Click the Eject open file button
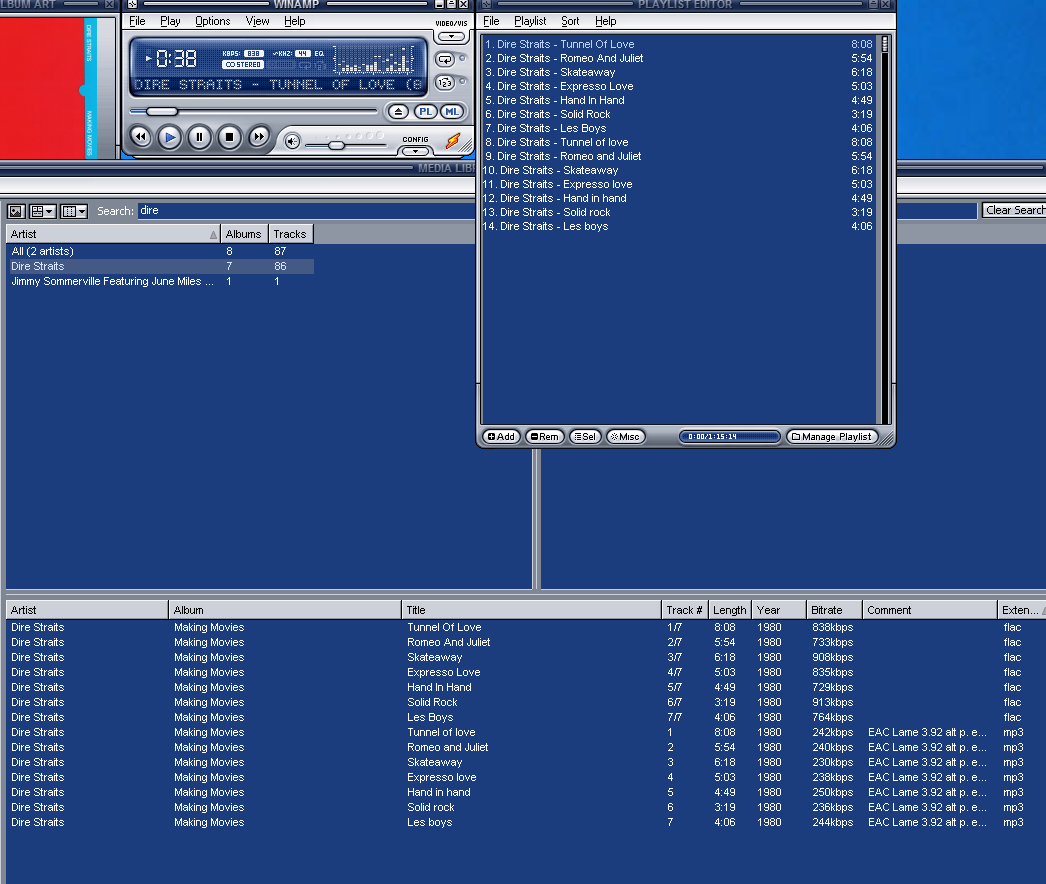 (398, 111)
